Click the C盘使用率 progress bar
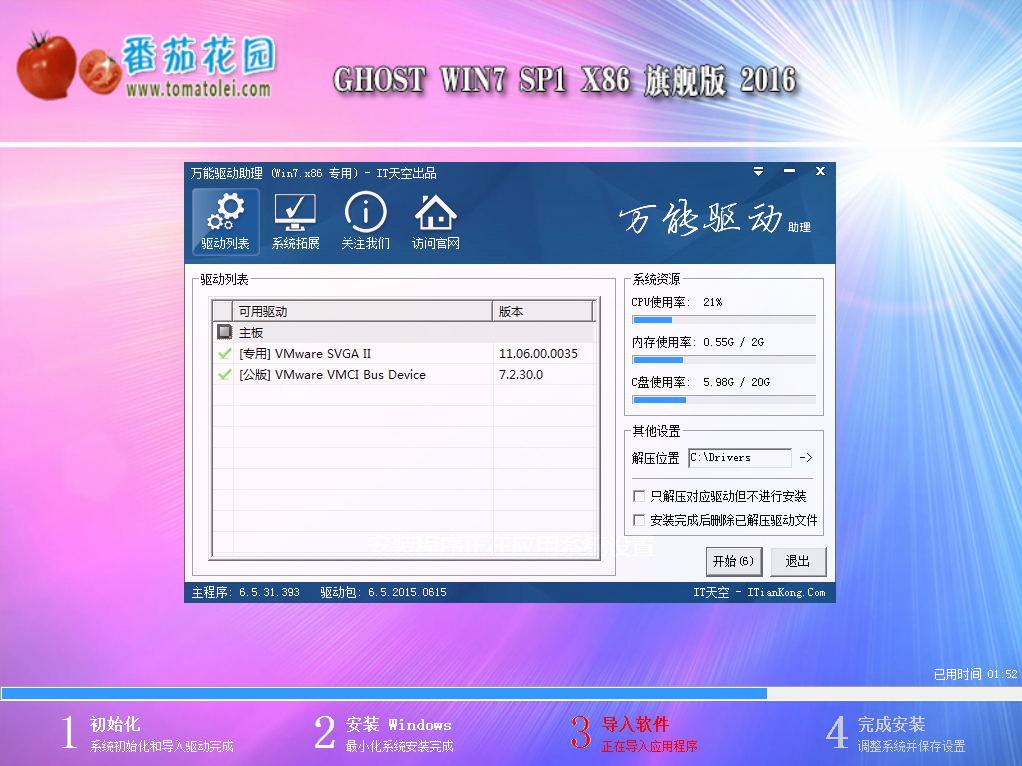 tap(724, 400)
